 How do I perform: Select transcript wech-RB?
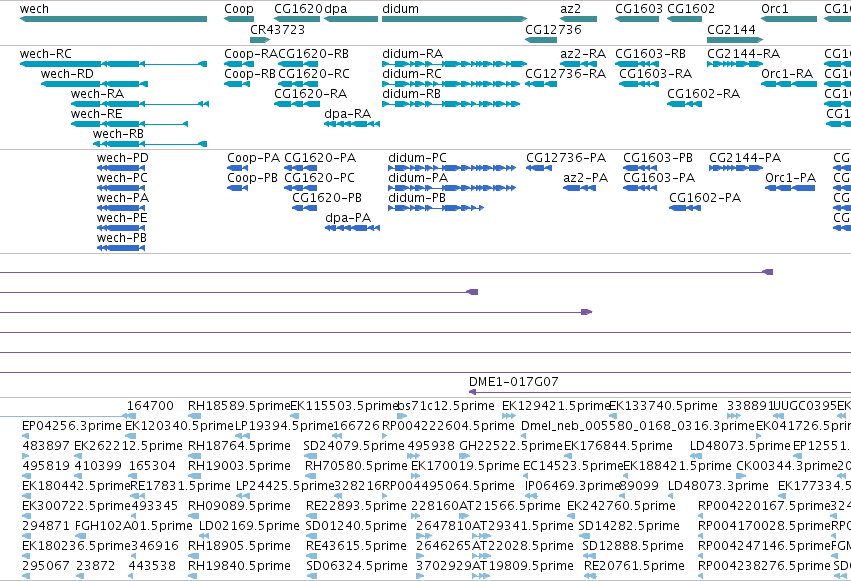pos(150,144)
